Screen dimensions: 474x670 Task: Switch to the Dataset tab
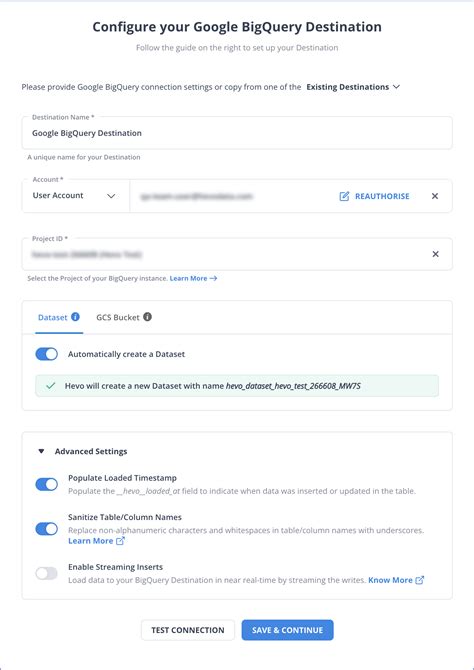click(x=53, y=317)
